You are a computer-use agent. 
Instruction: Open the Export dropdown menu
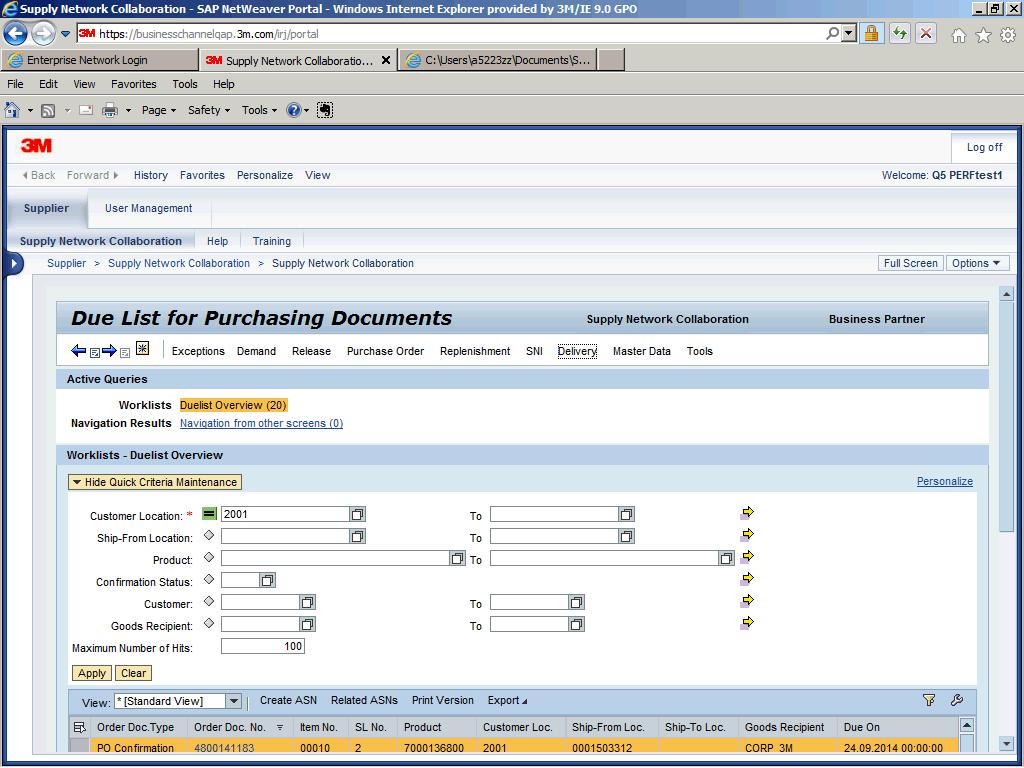507,700
